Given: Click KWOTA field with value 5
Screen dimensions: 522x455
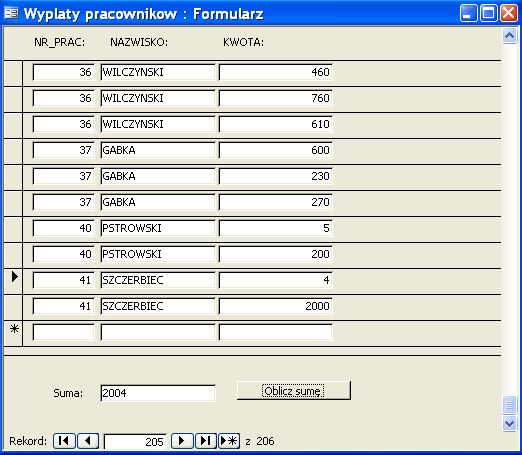Looking at the screenshot, I should [276, 228].
